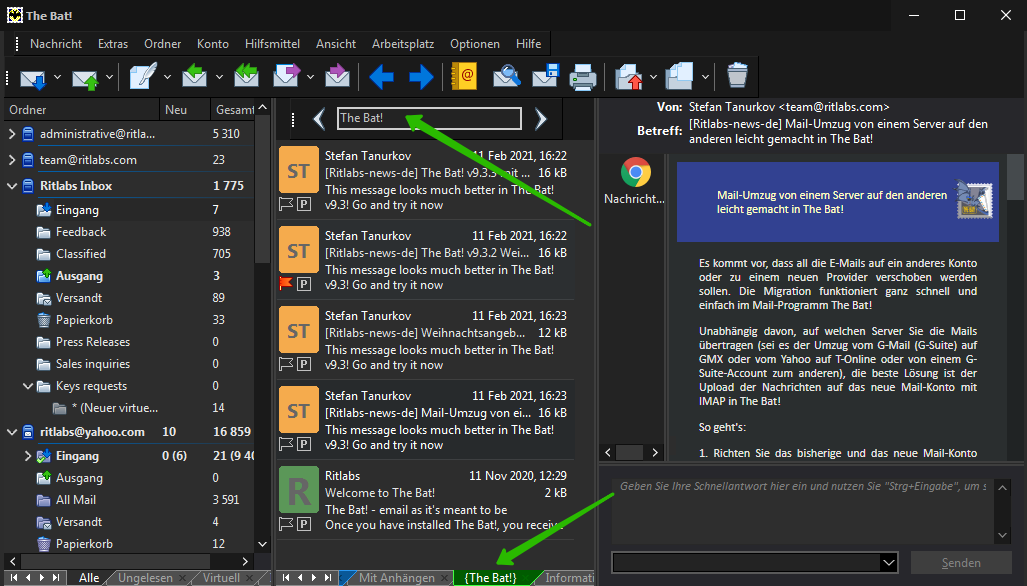Toggle flag on Welcome to The Bat! message
Viewport: 1027px width, 586px height.
[x=286, y=523]
